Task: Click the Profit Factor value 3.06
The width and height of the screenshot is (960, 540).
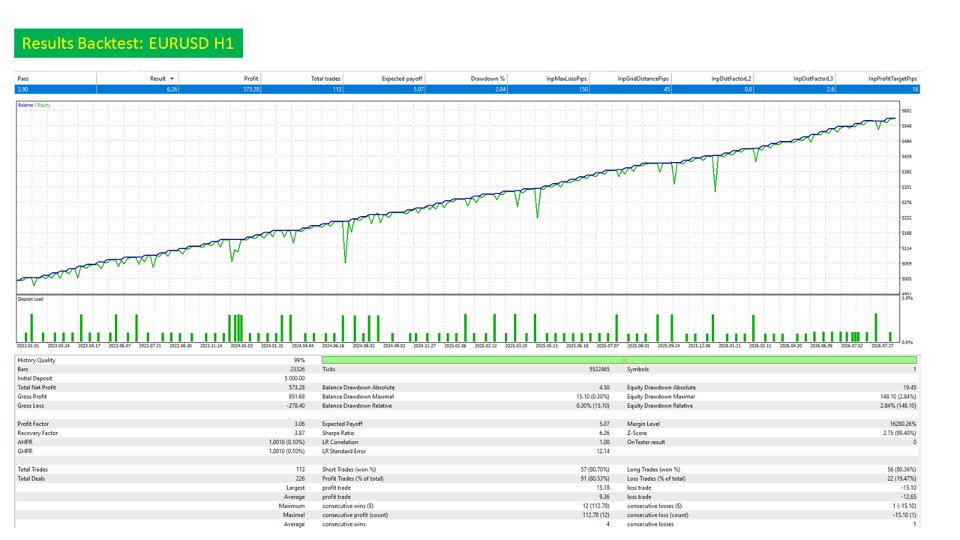Action: pos(299,424)
